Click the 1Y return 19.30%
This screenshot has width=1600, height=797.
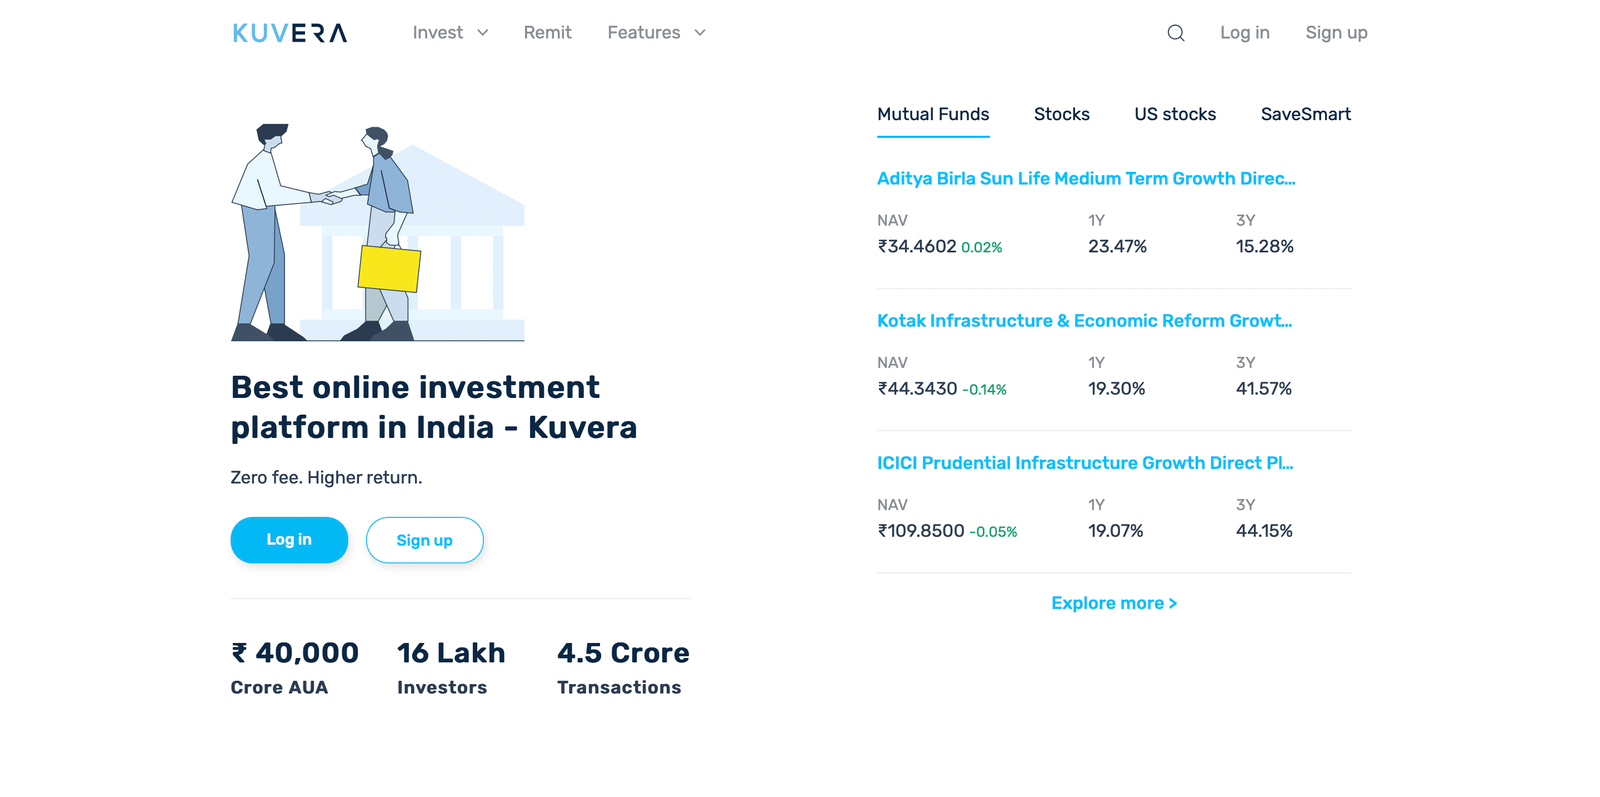1117,388
